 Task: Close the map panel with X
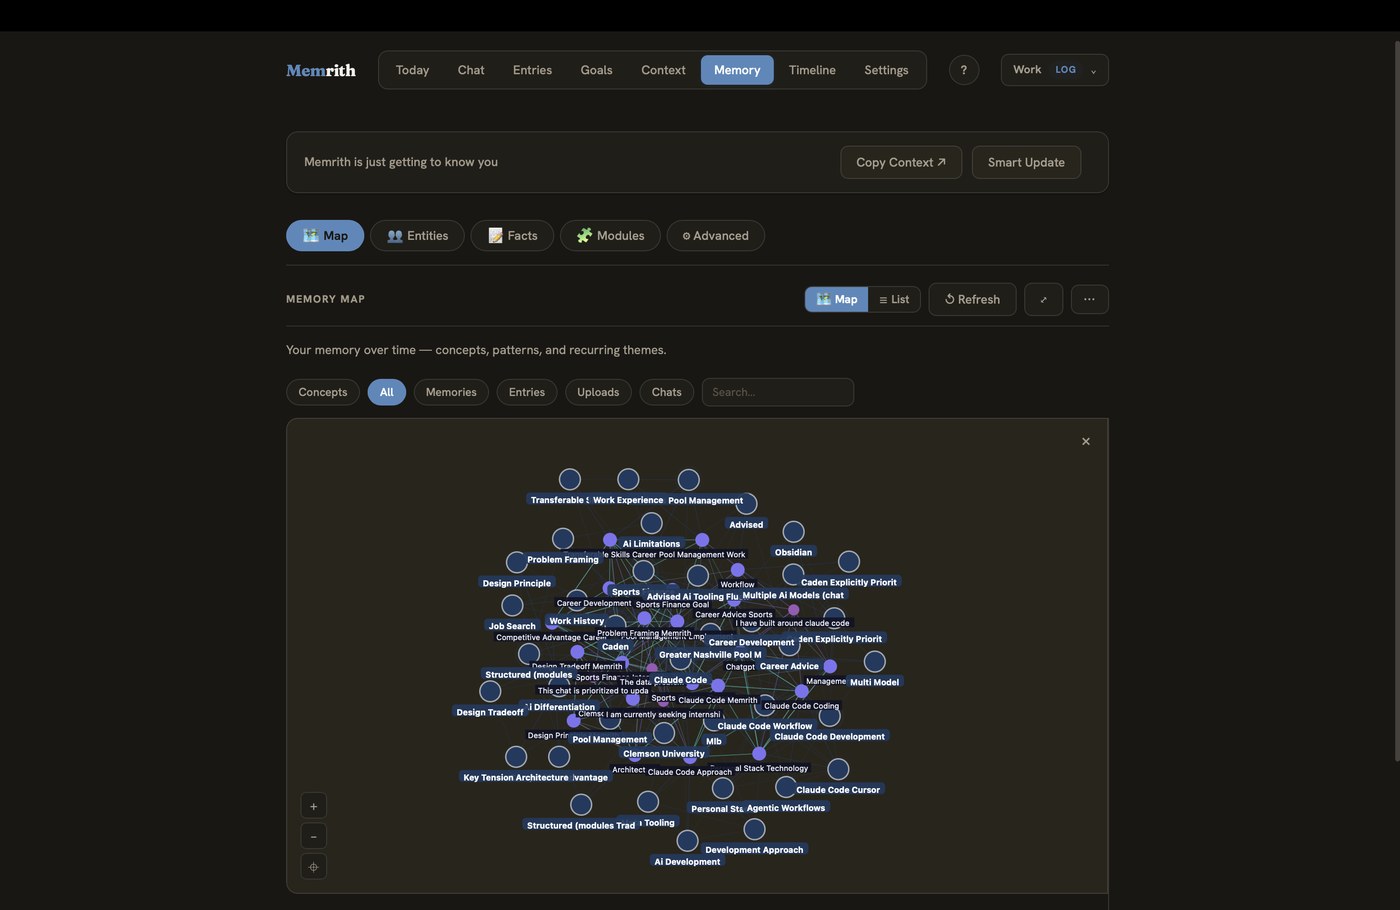point(1086,441)
